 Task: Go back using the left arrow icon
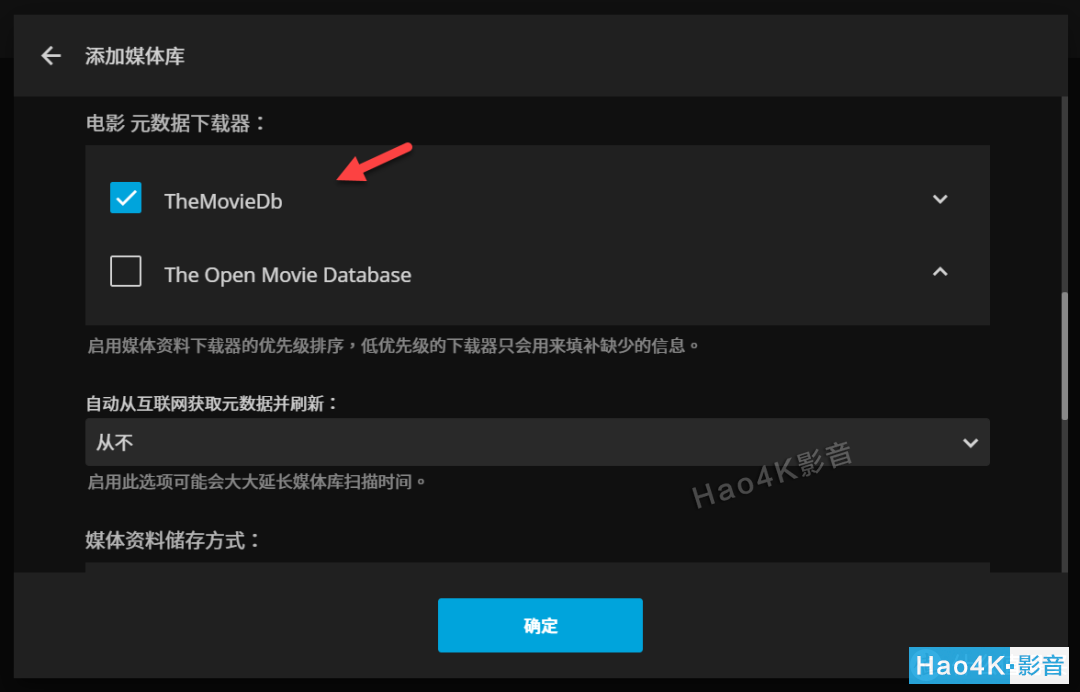click(x=51, y=56)
